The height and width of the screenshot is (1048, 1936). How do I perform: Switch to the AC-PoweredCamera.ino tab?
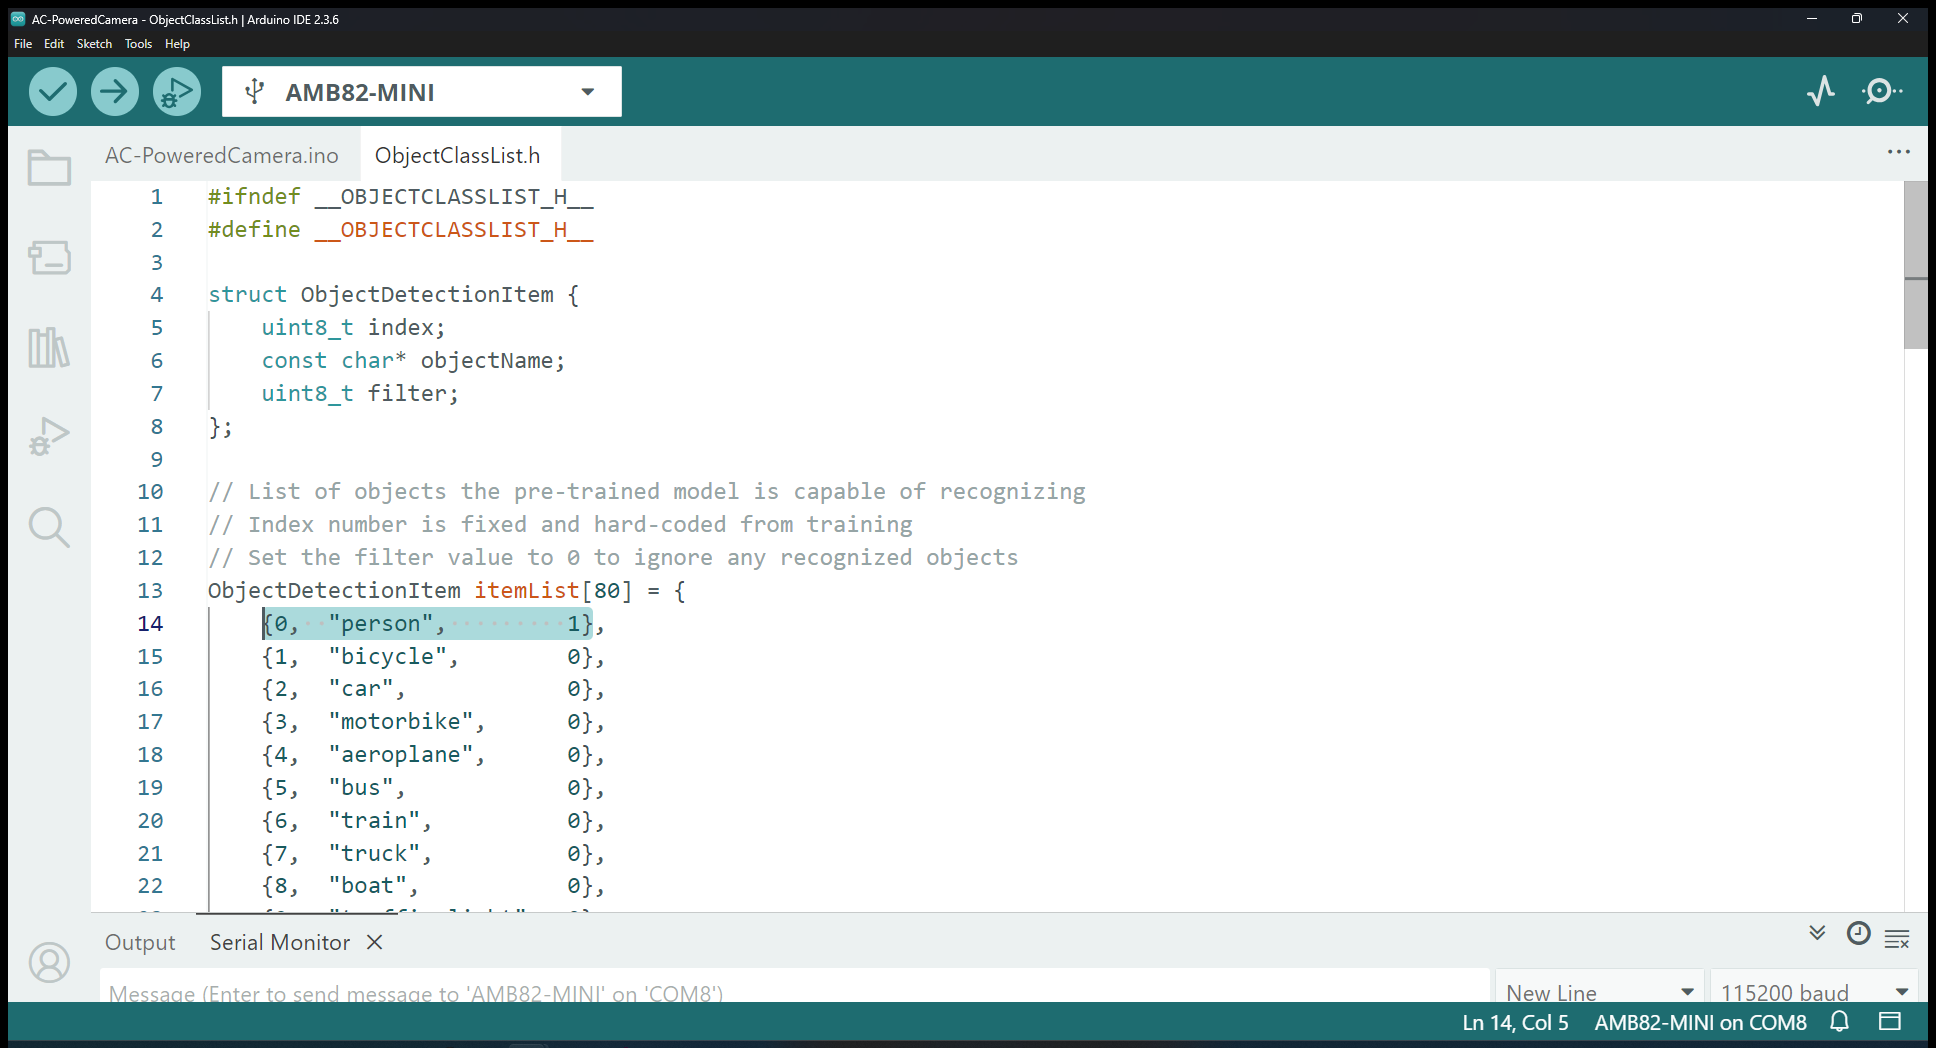(x=222, y=155)
